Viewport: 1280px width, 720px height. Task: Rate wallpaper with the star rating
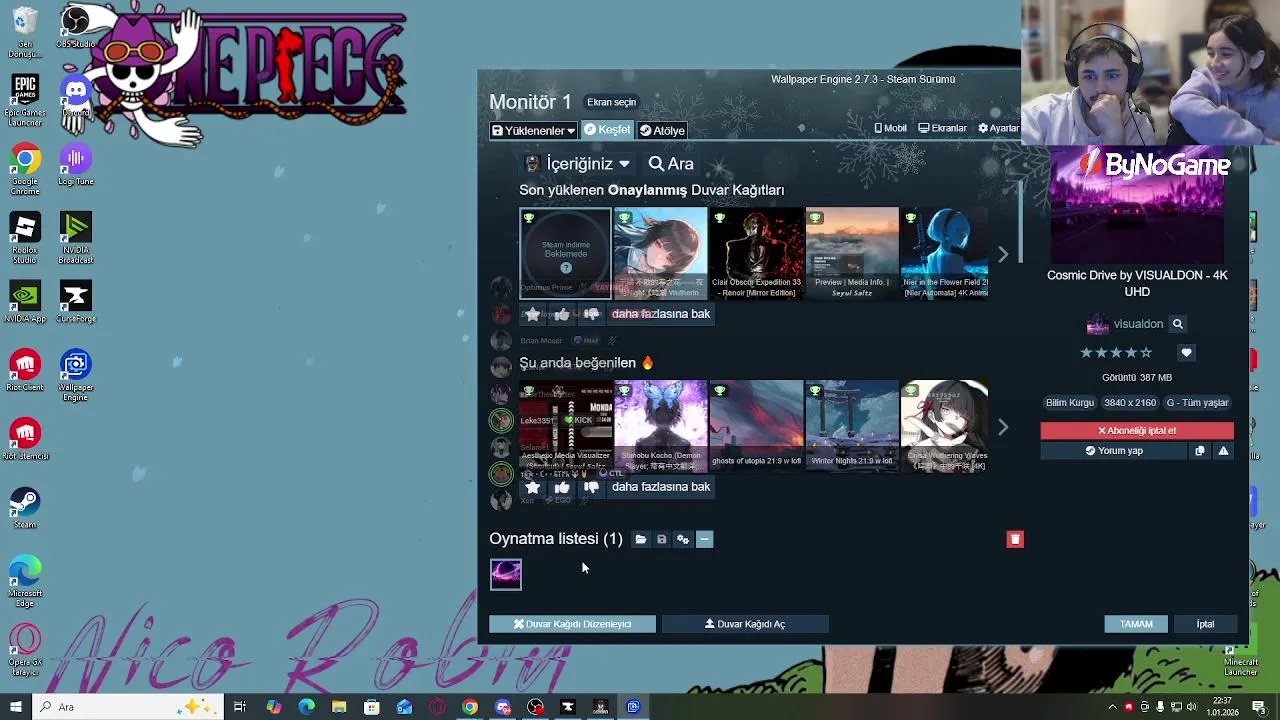tap(1116, 353)
